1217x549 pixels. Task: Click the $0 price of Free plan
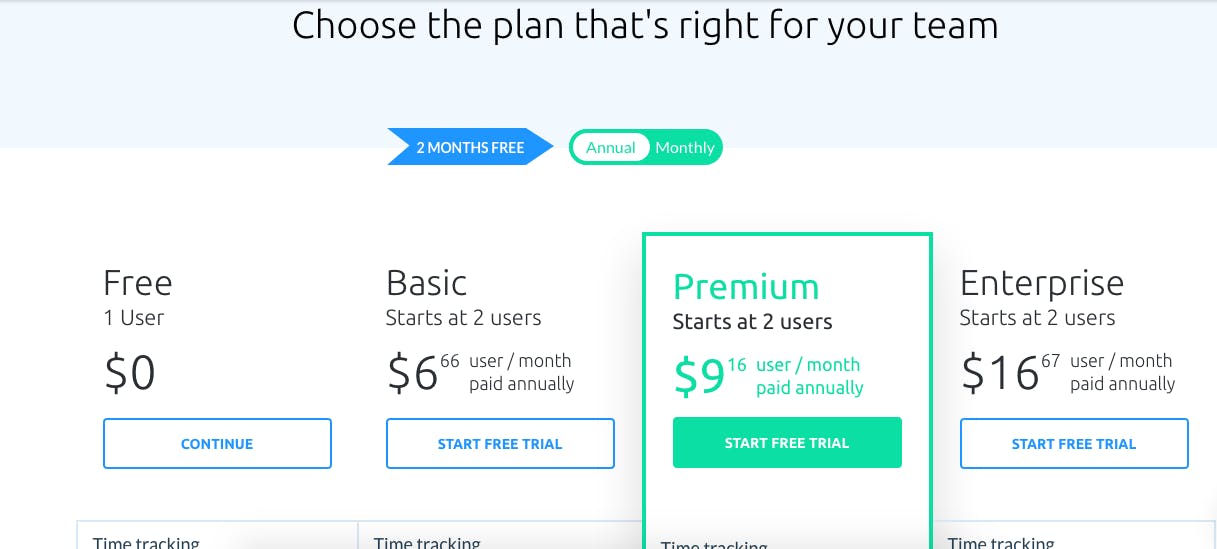130,373
